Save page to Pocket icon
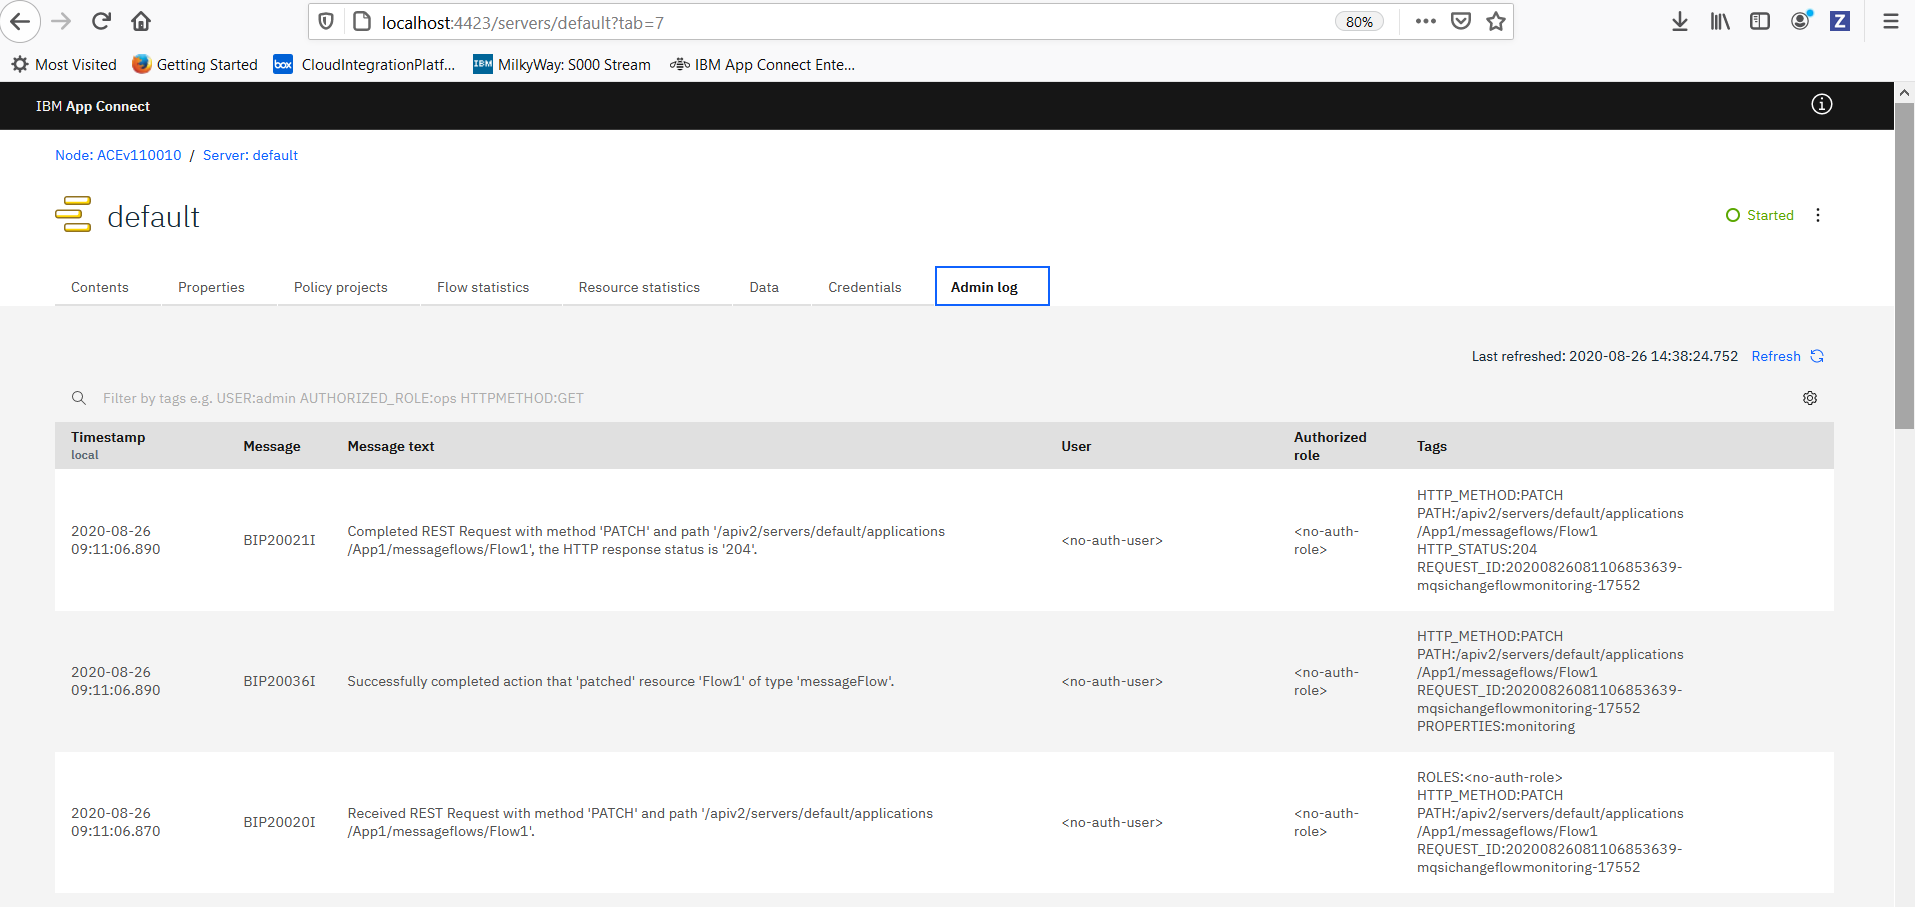This screenshot has height=907, width=1915. click(x=1461, y=21)
